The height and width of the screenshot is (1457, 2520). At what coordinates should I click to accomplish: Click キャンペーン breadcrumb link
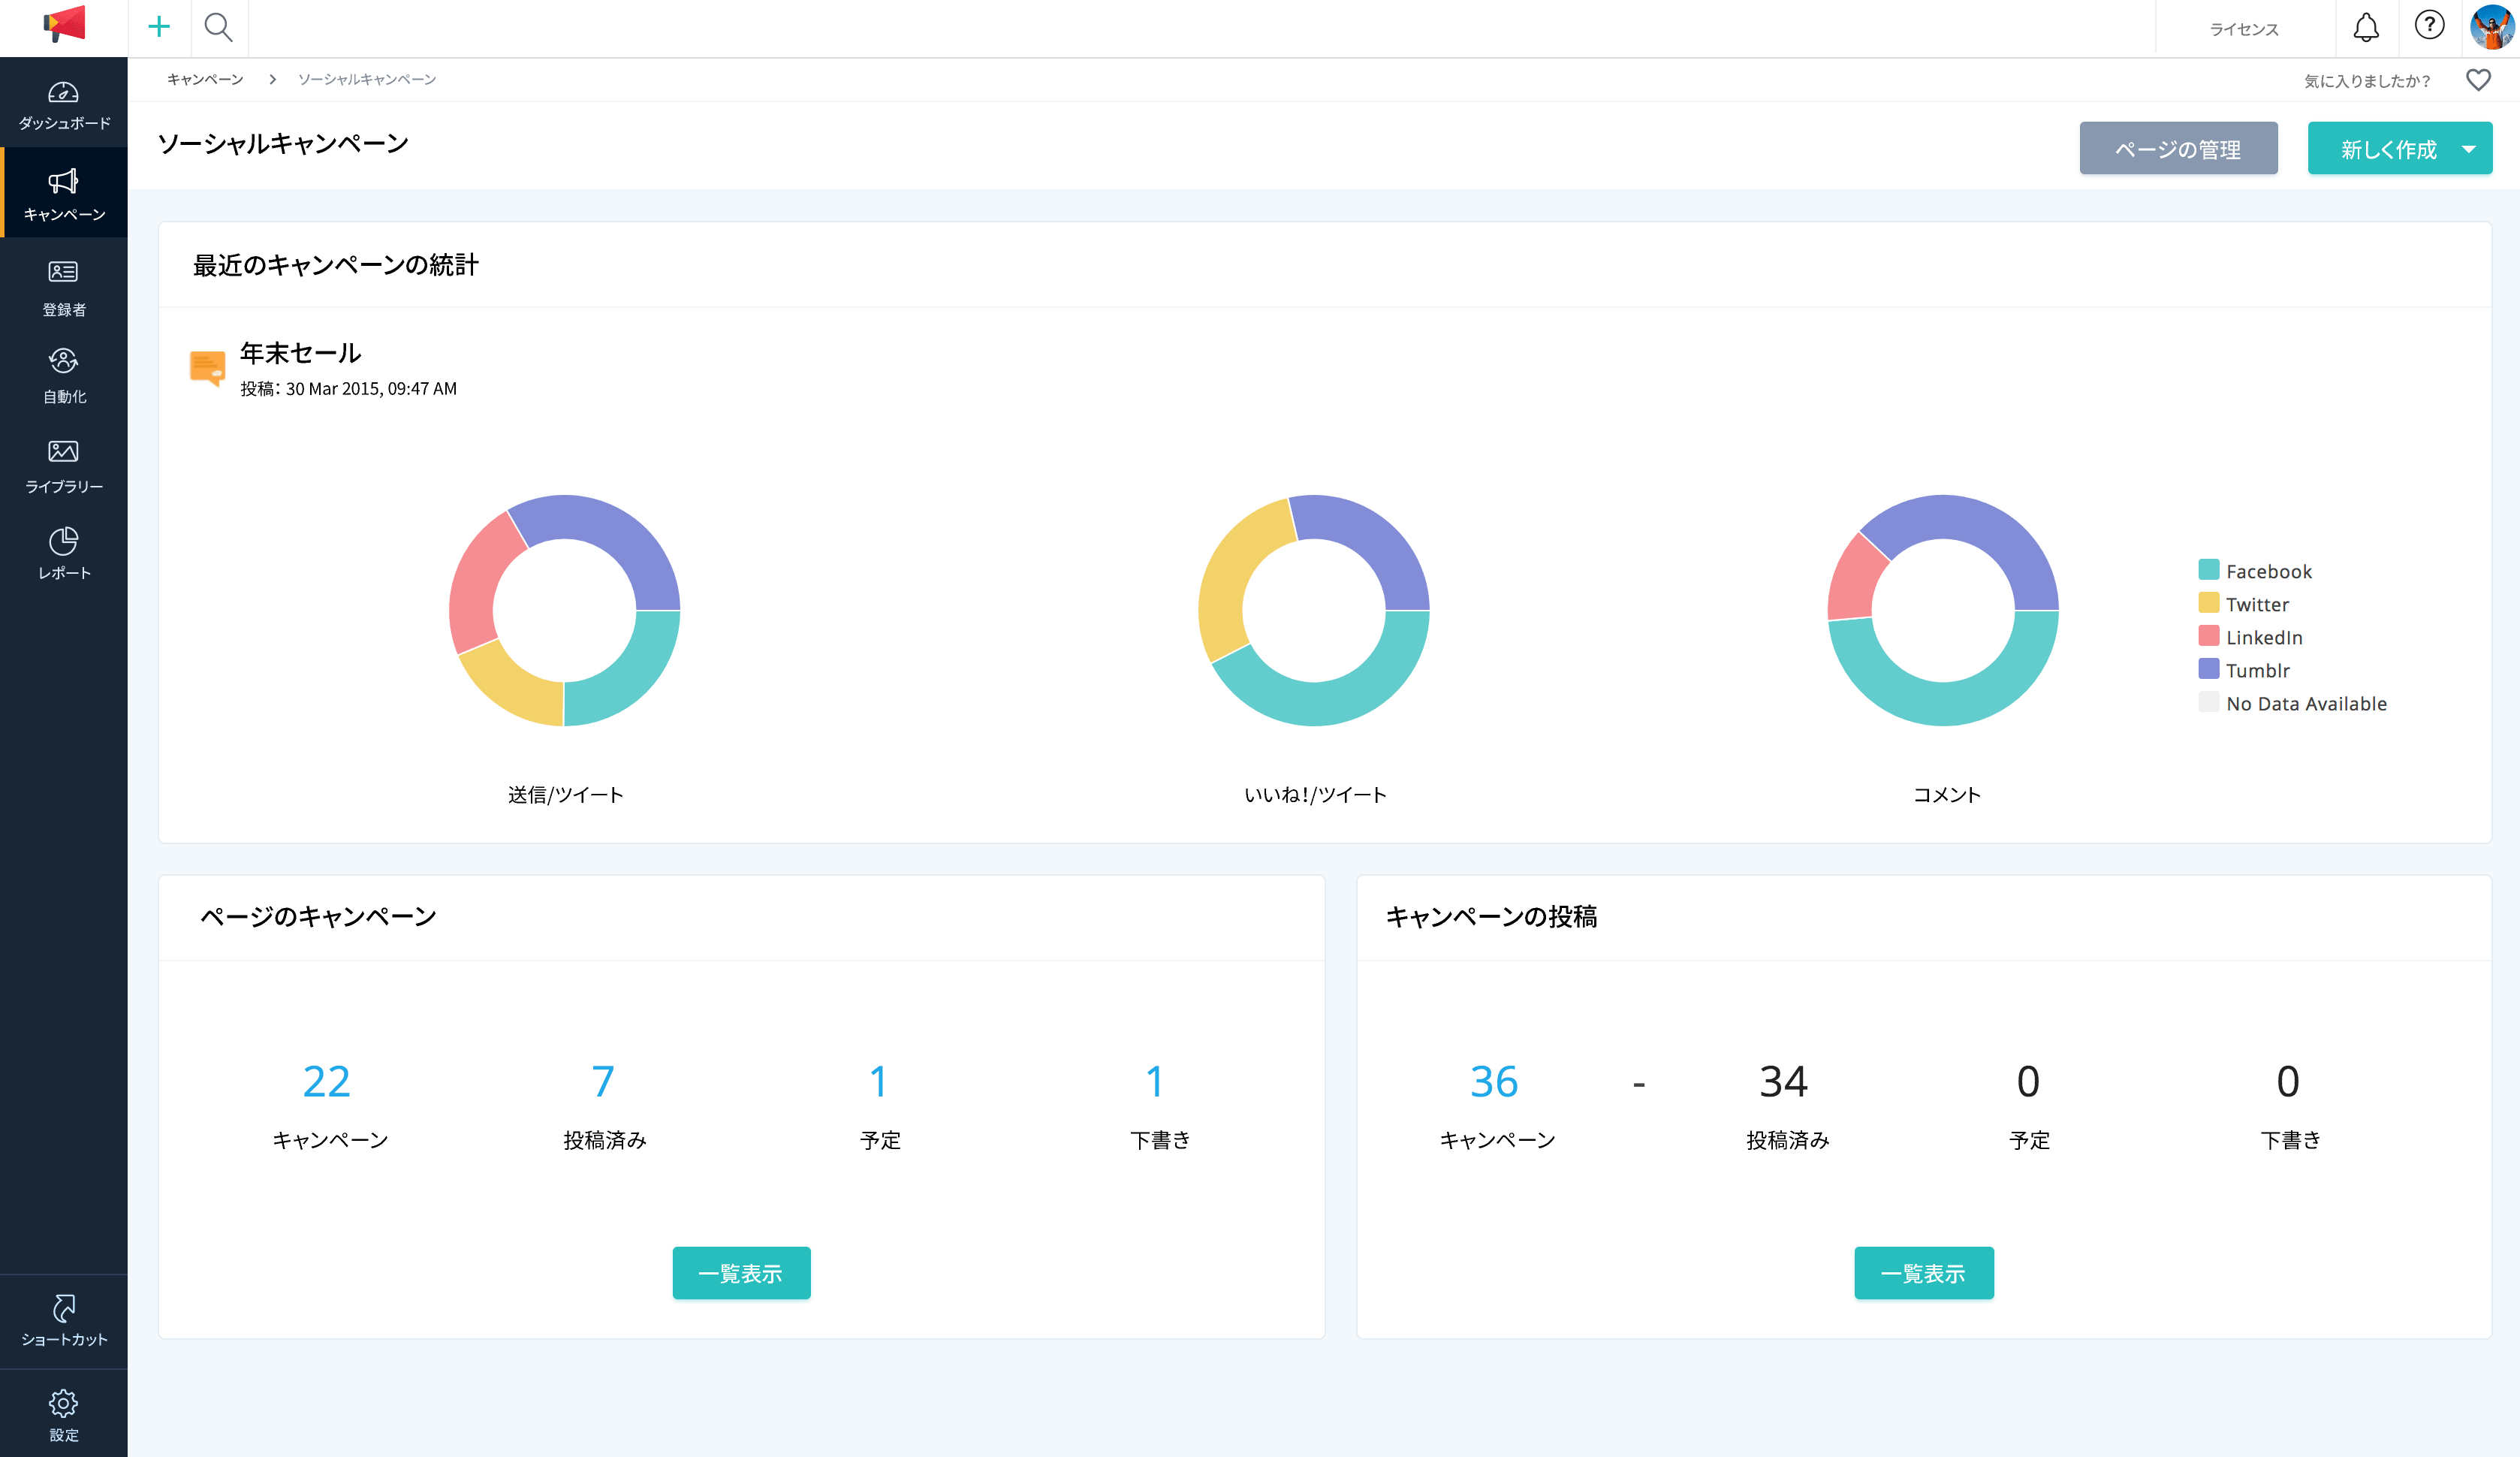205,79
